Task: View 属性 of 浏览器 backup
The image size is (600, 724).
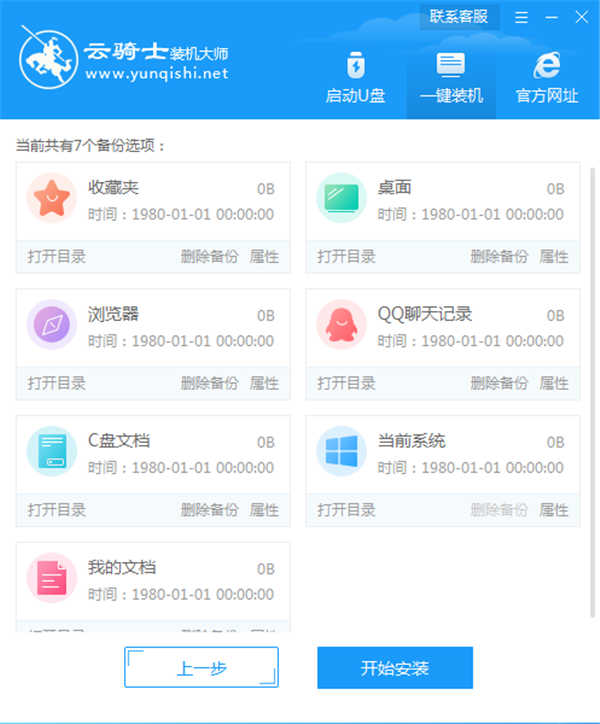Action: tap(264, 383)
